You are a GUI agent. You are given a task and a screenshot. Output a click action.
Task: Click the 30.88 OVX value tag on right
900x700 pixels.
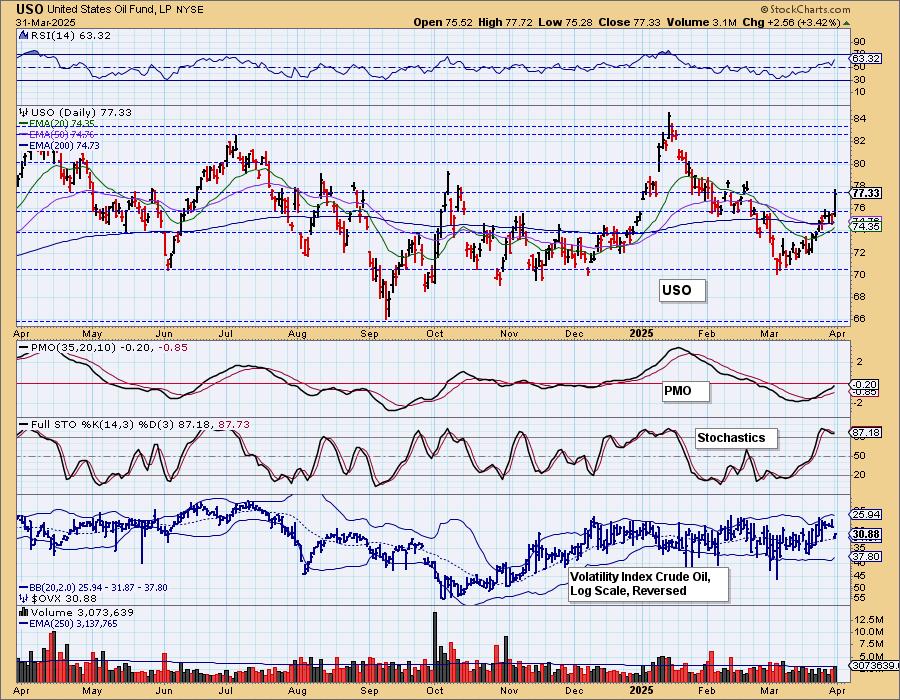(867, 534)
